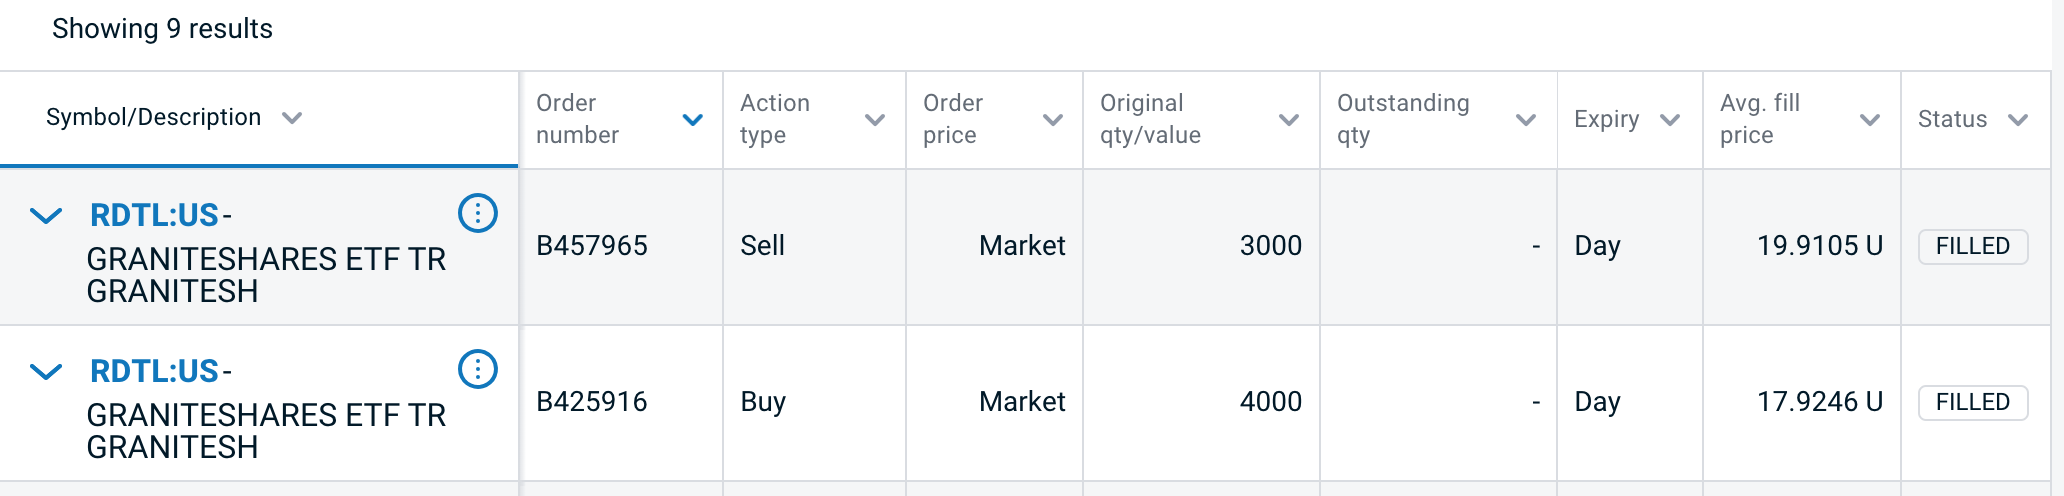Open Avg. fill price column dropdown arrow
Viewport: 2064px width, 496px height.
[x=1870, y=120]
